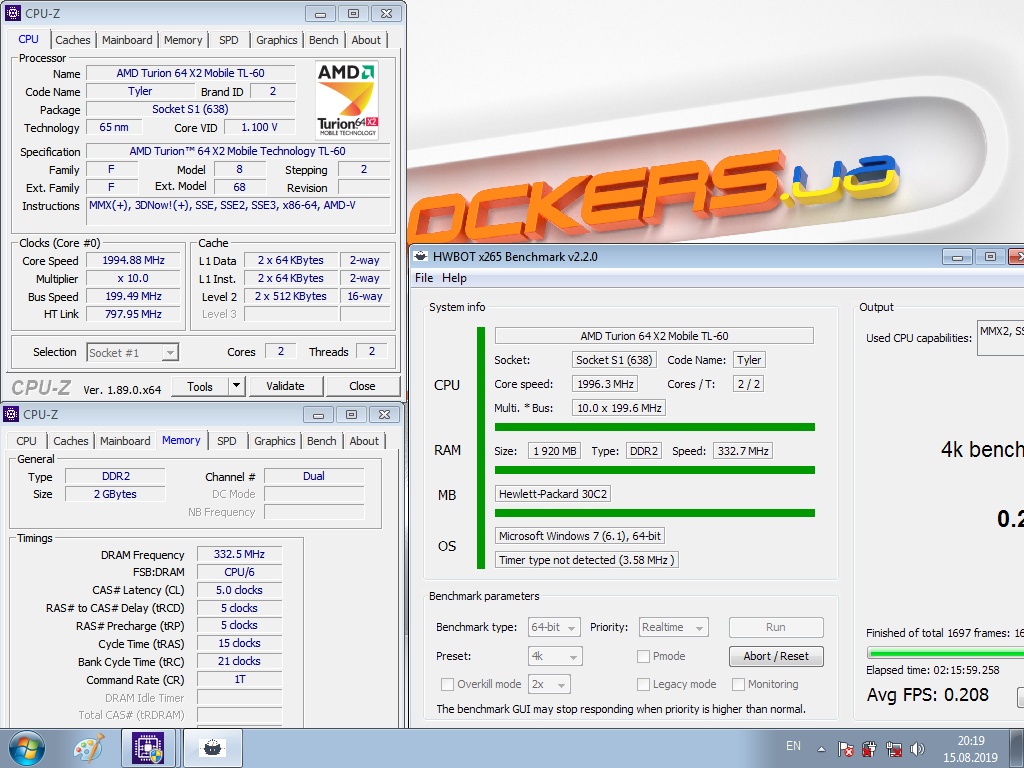
Task: Click the EN language indicator
Action: (x=793, y=746)
